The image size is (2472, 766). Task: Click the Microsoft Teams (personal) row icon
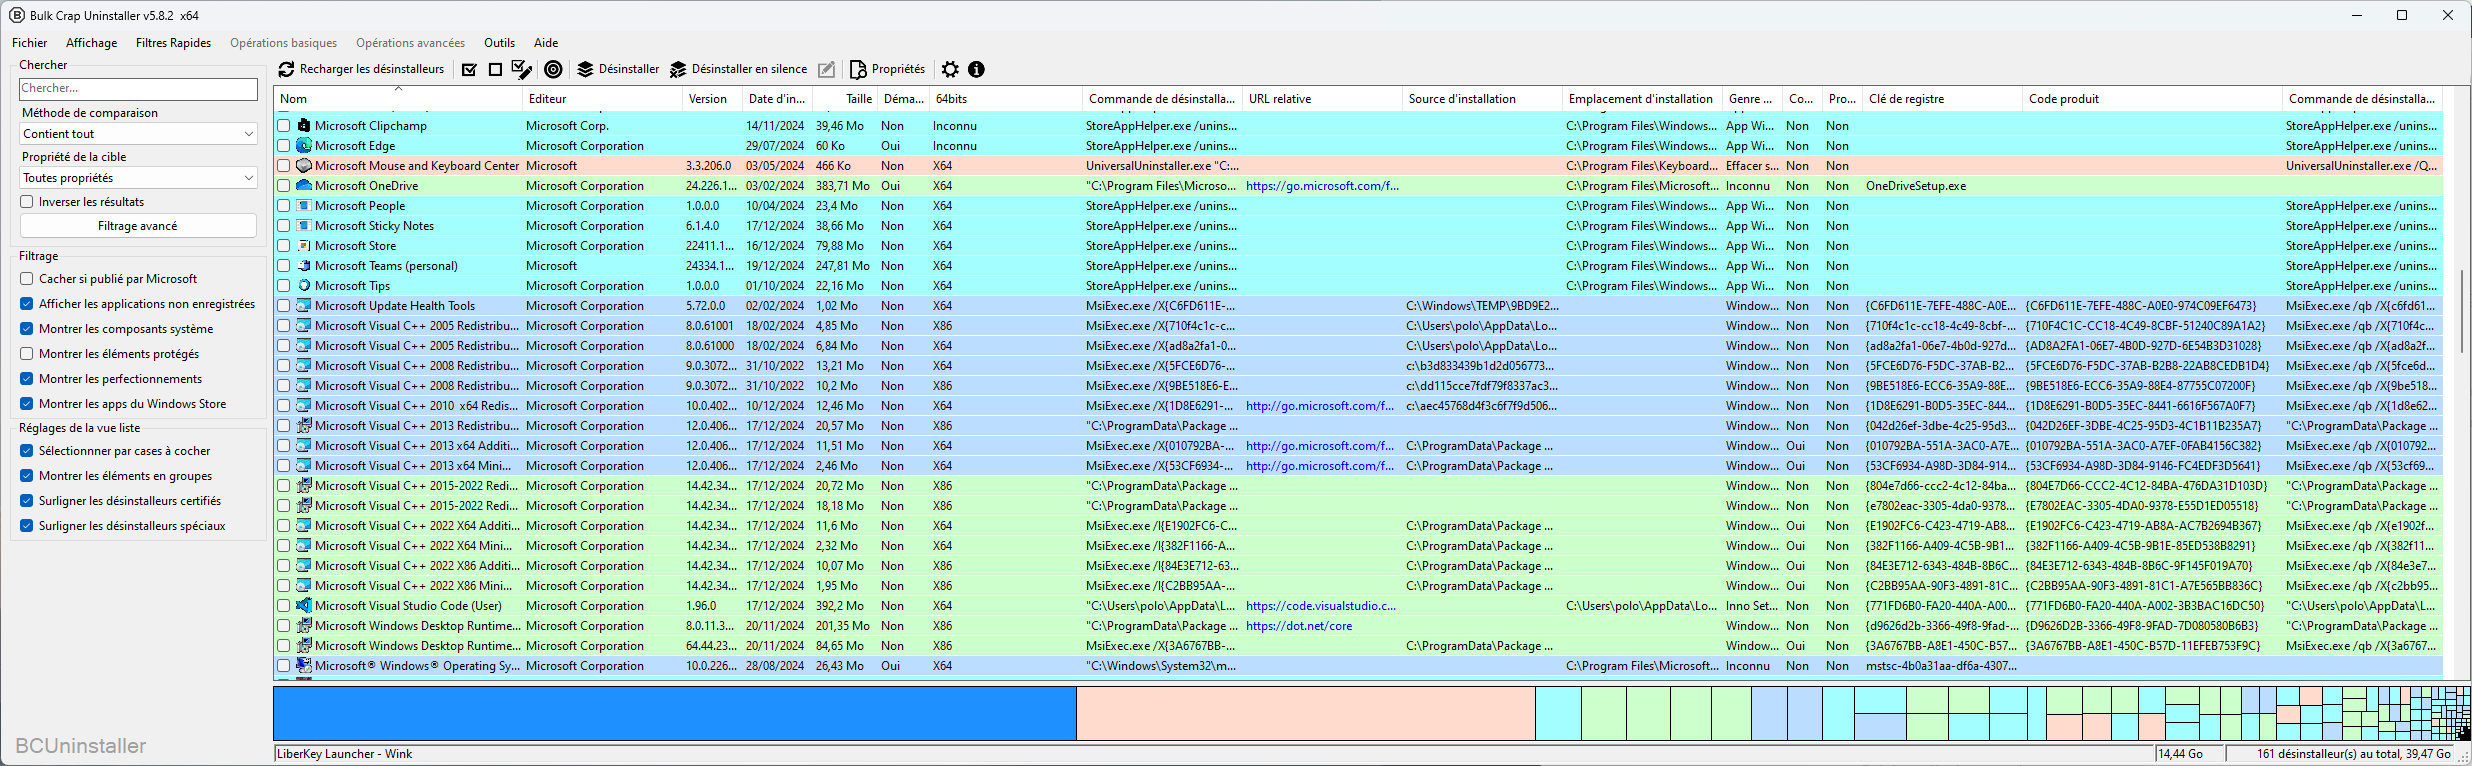point(304,266)
